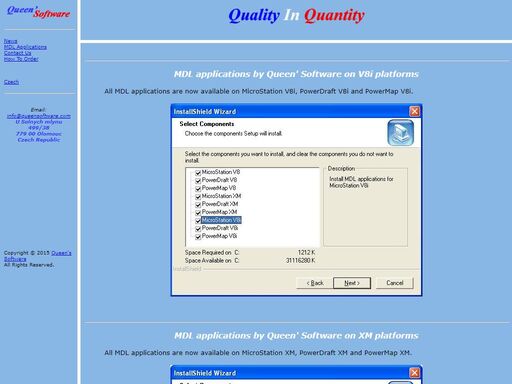
Task: Click the Queen' Software logo
Action: click(x=39, y=12)
